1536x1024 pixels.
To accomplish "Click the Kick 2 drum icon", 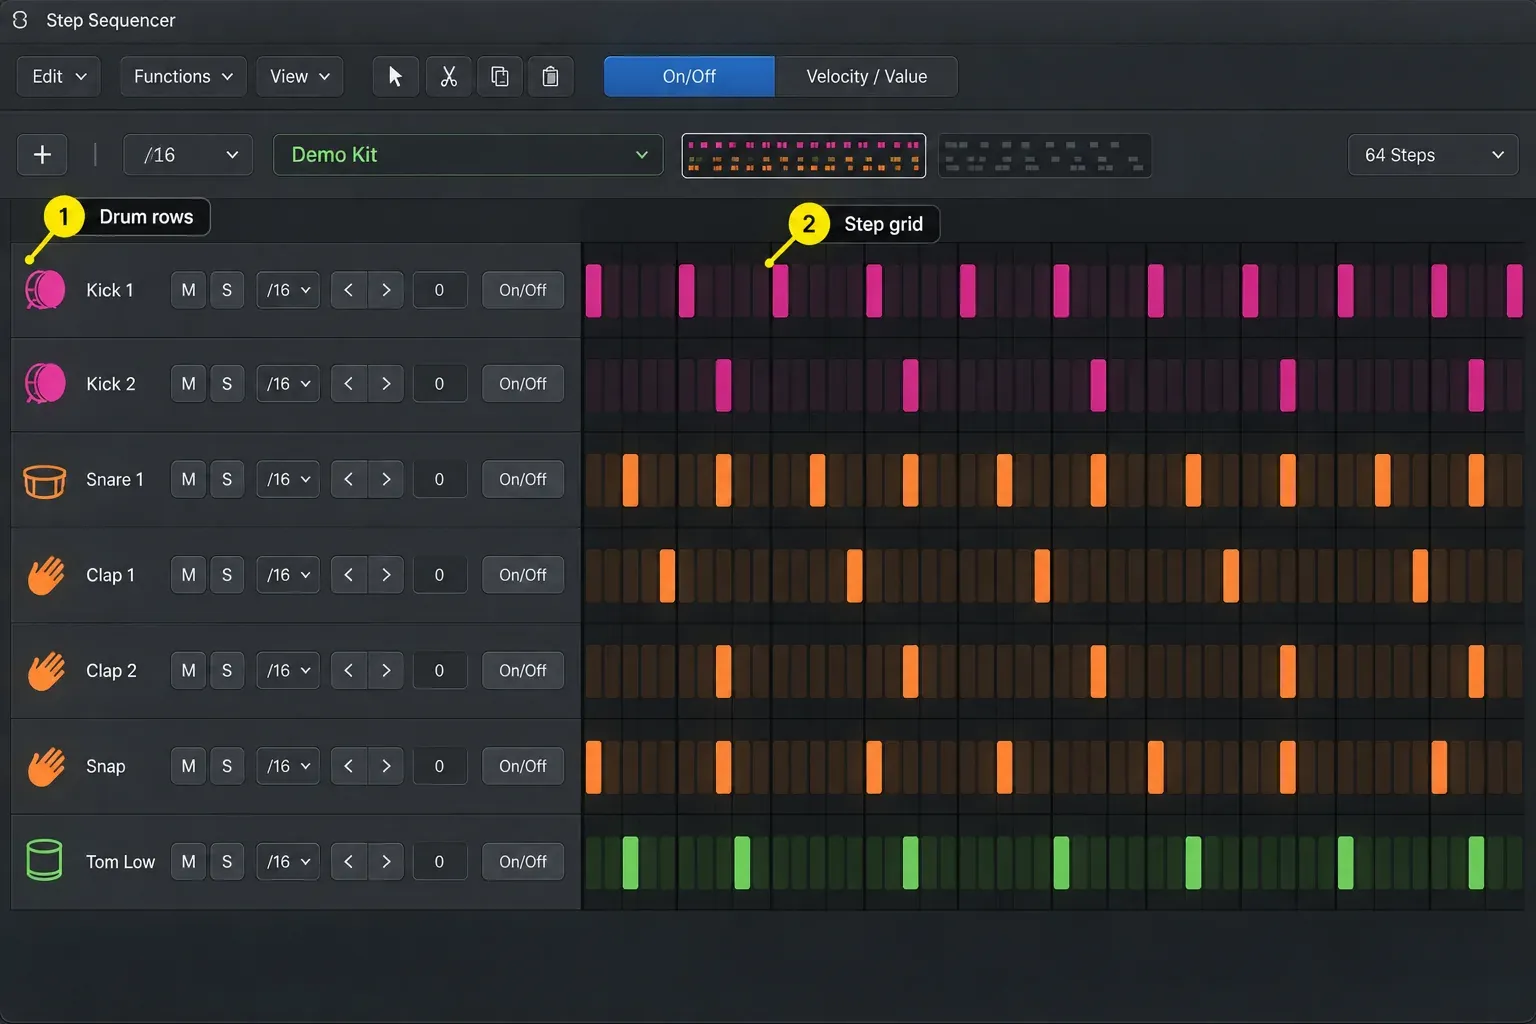I will coord(45,383).
